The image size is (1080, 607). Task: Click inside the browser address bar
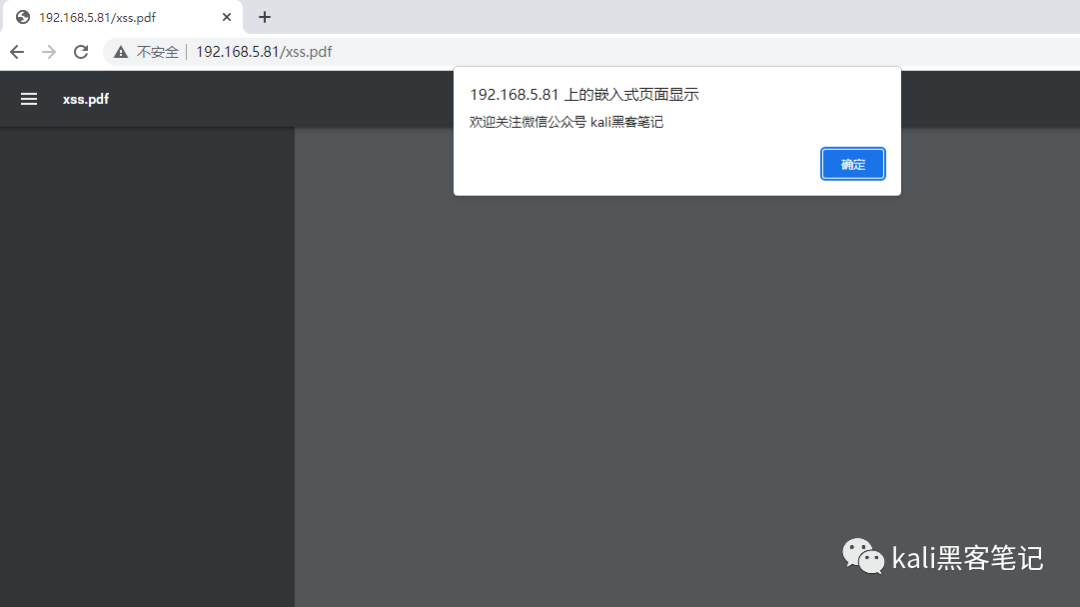click(x=400, y=51)
